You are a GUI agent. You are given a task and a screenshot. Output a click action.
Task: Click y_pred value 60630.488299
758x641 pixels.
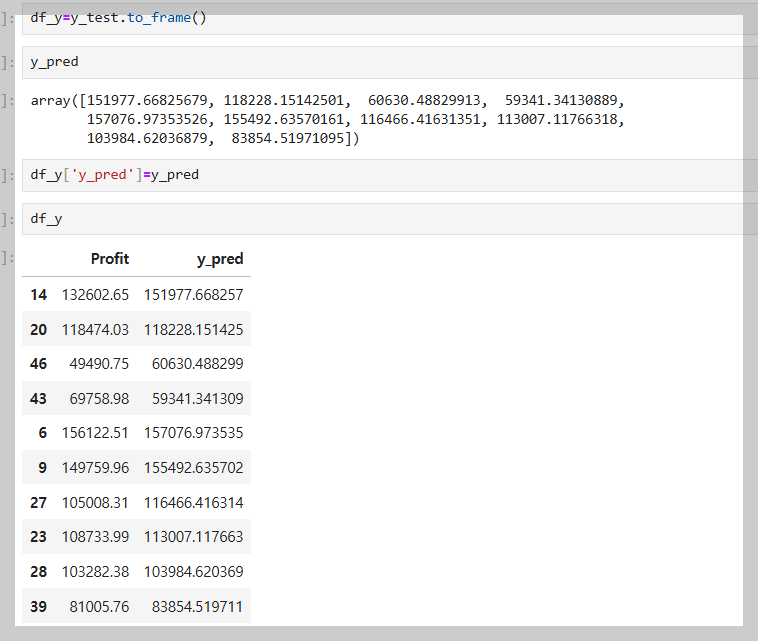198,364
